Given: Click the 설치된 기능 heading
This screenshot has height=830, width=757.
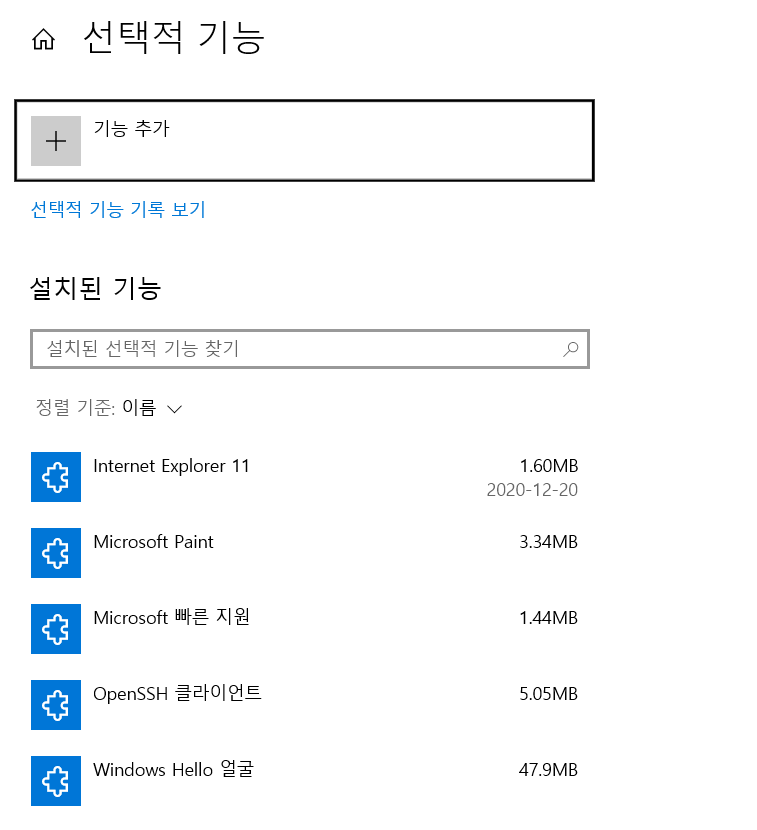Looking at the screenshot, I should 96,289.
